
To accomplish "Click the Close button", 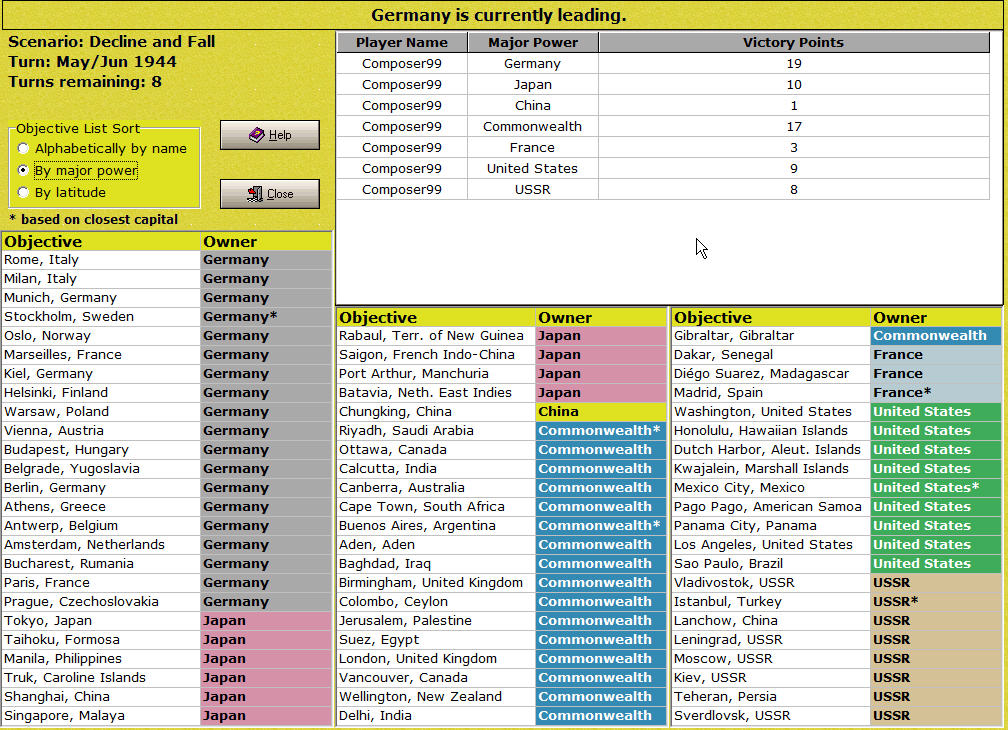I will coord(269,193).
